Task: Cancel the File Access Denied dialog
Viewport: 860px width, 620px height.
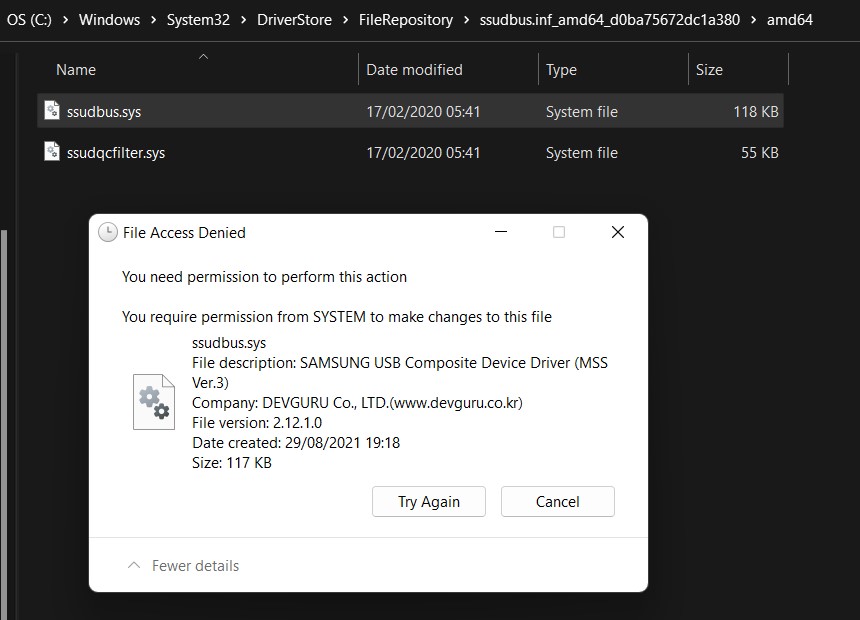Action: 558,501
